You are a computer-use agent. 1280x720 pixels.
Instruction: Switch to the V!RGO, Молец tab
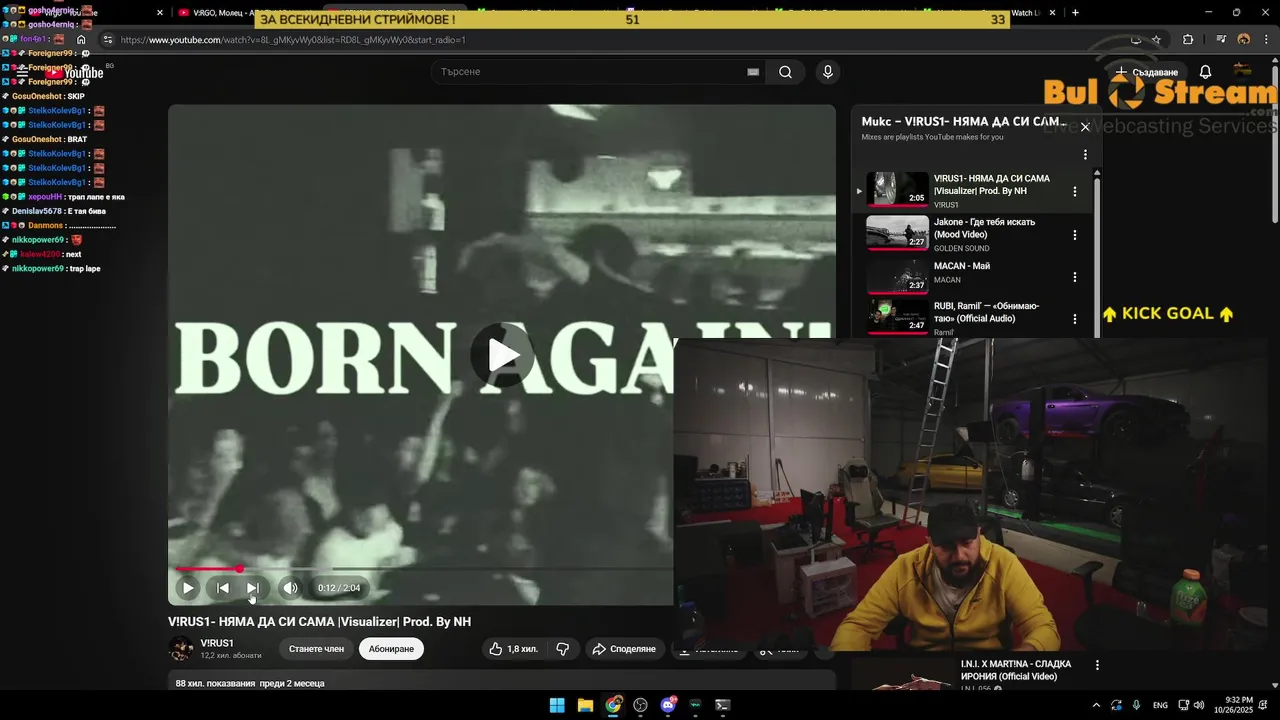(x=246, y=13)
